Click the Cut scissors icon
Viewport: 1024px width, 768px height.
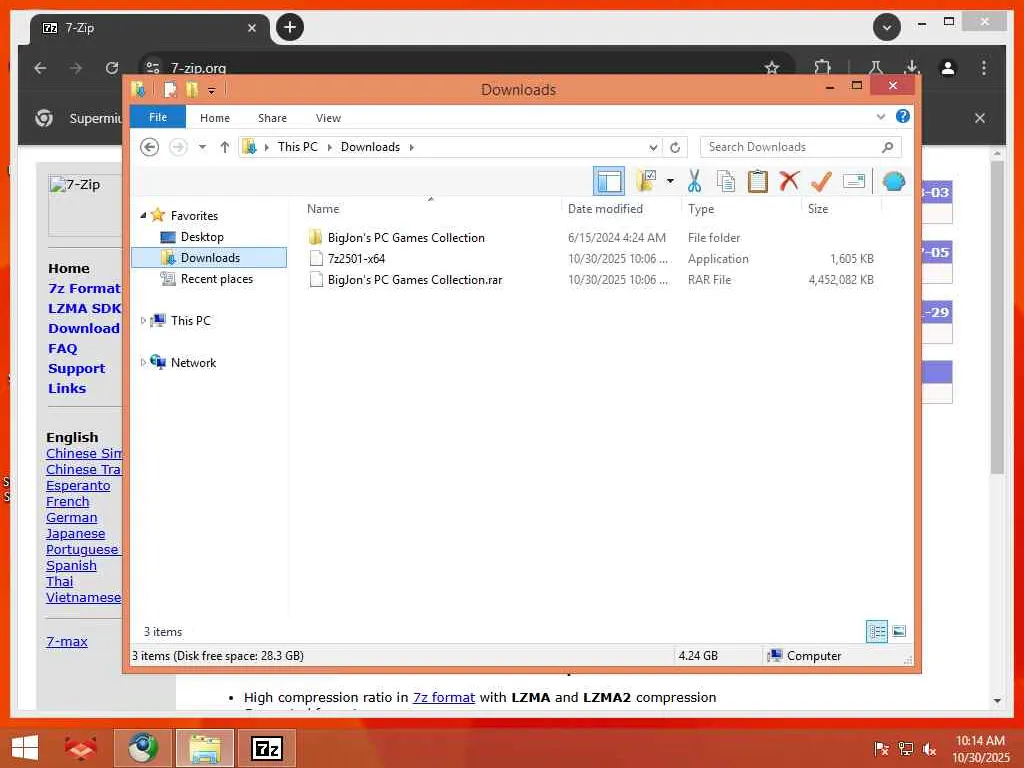[694, 181]
